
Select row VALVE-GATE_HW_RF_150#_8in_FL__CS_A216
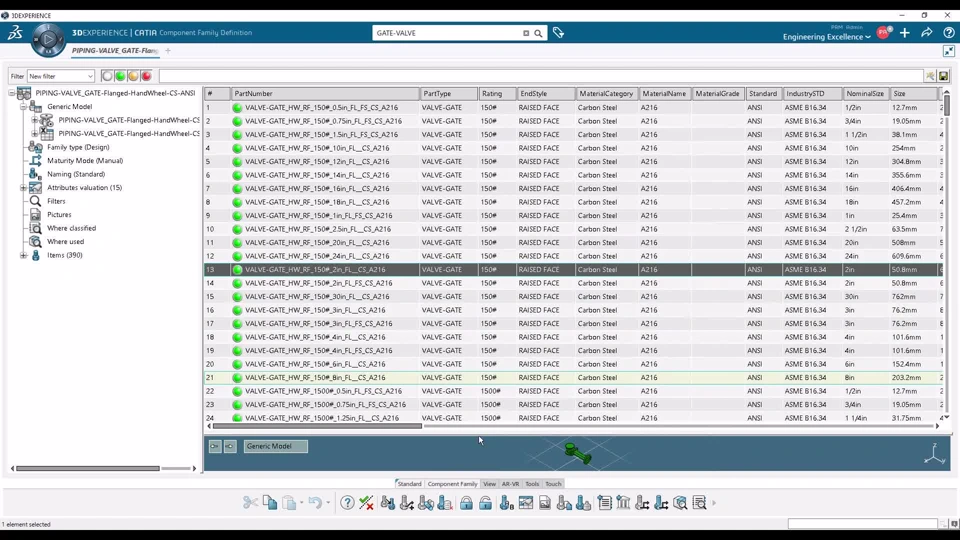point(571,378)
